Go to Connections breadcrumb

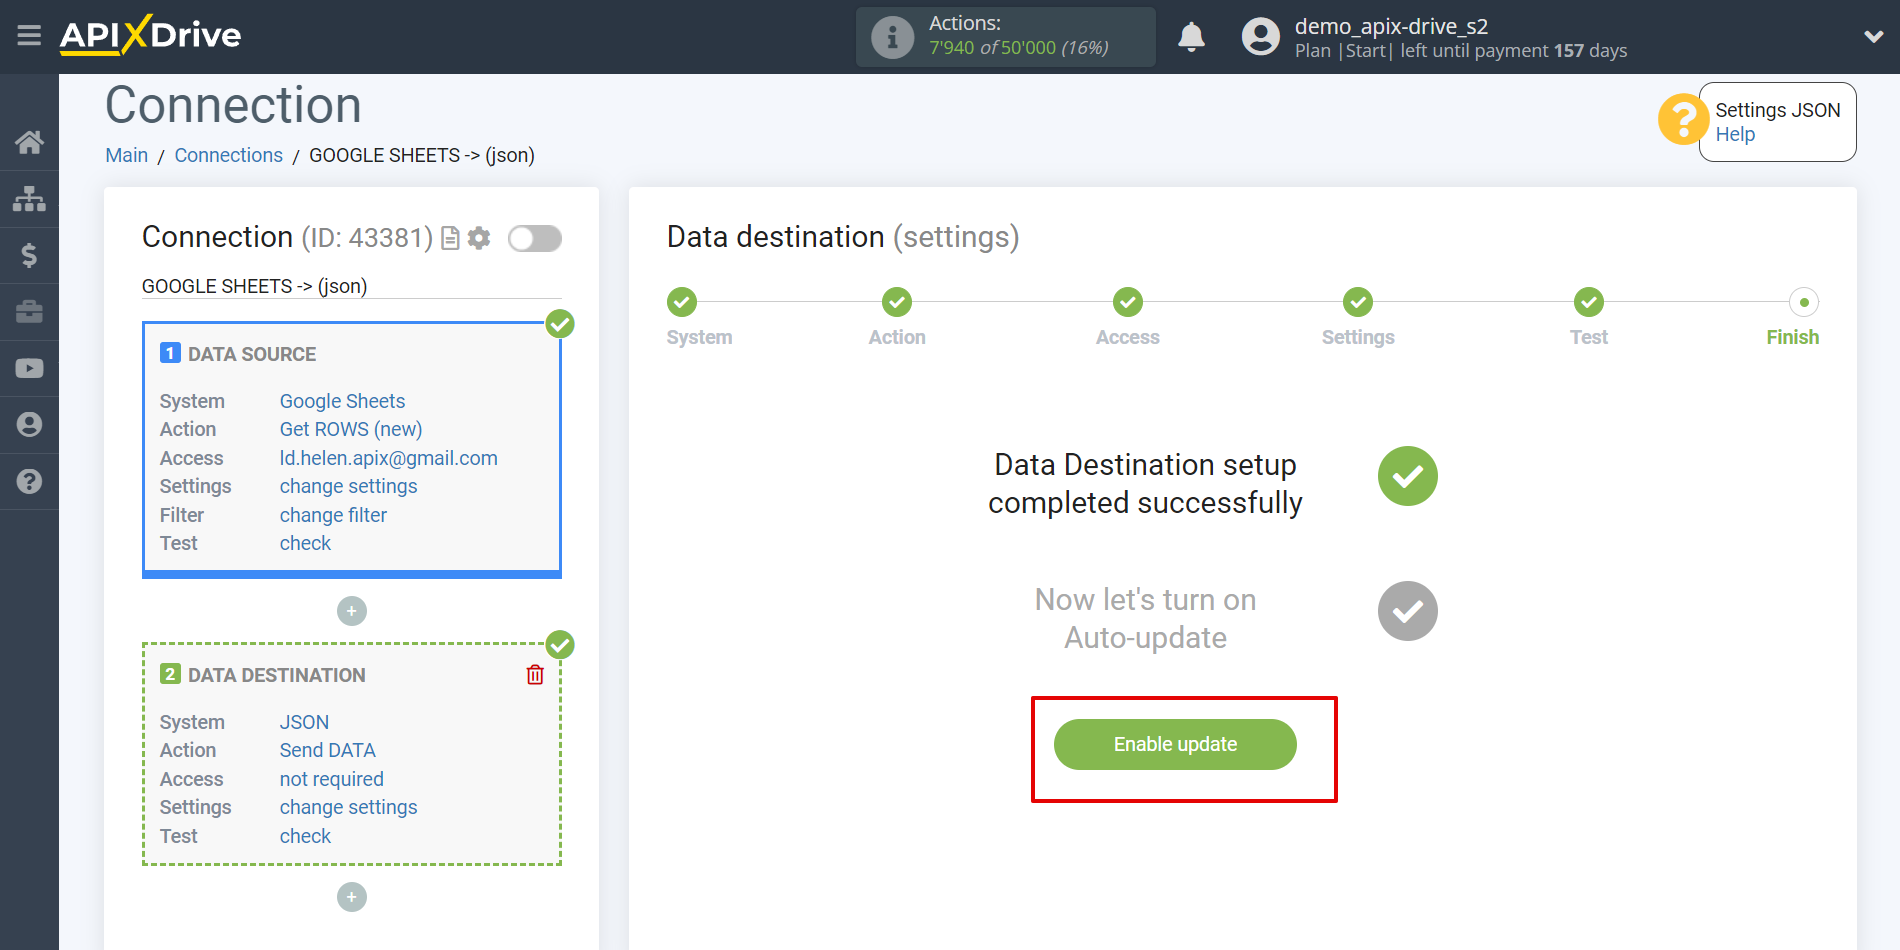point(229,155)
